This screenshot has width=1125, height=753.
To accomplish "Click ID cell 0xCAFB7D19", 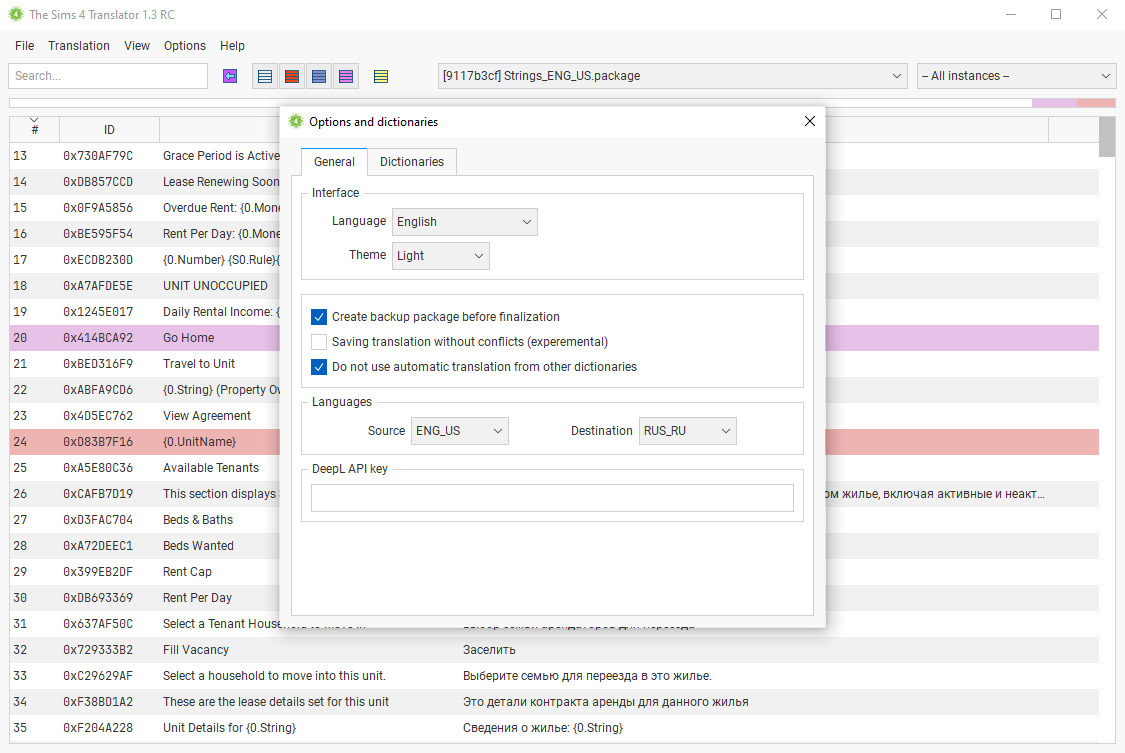I will click(x=98, y=493).
